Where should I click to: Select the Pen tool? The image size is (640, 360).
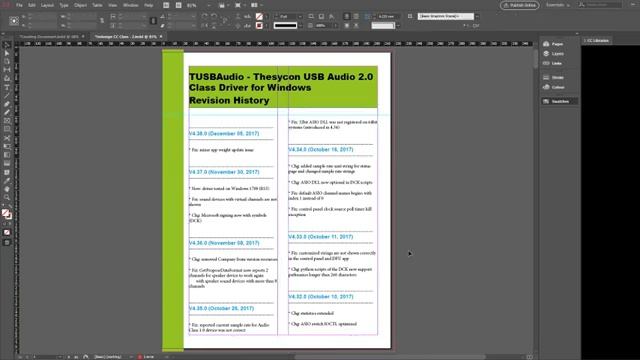(x=7, y=104)
